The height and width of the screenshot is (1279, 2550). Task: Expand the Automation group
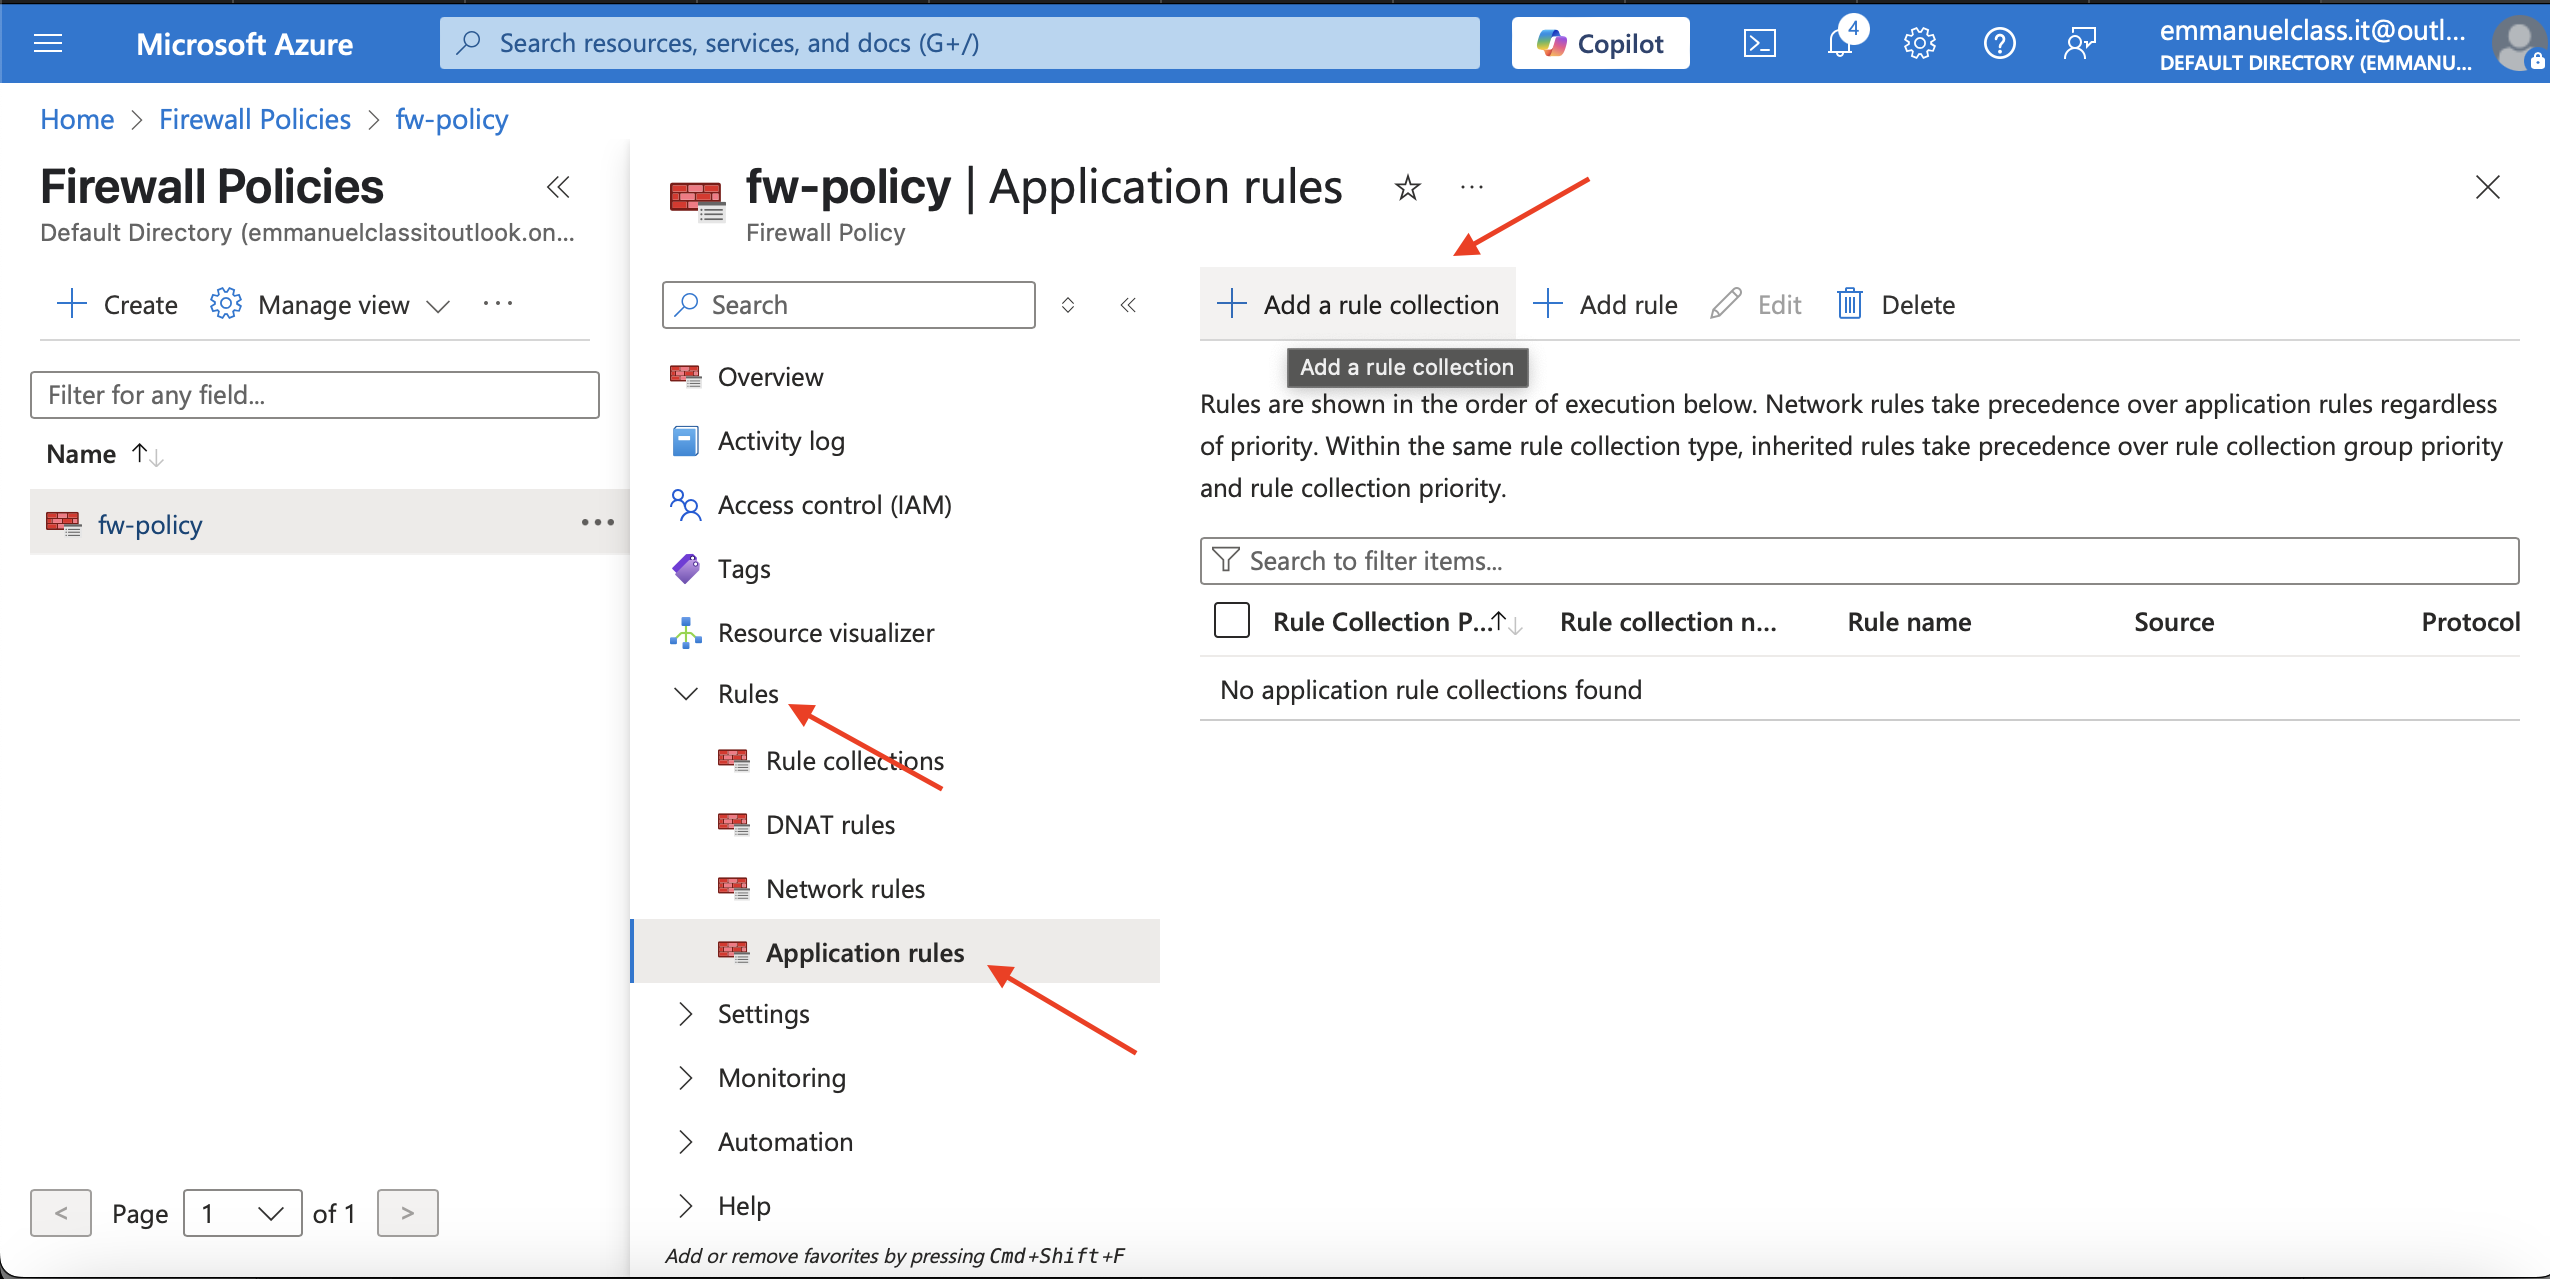click(x=785, y=1142)
